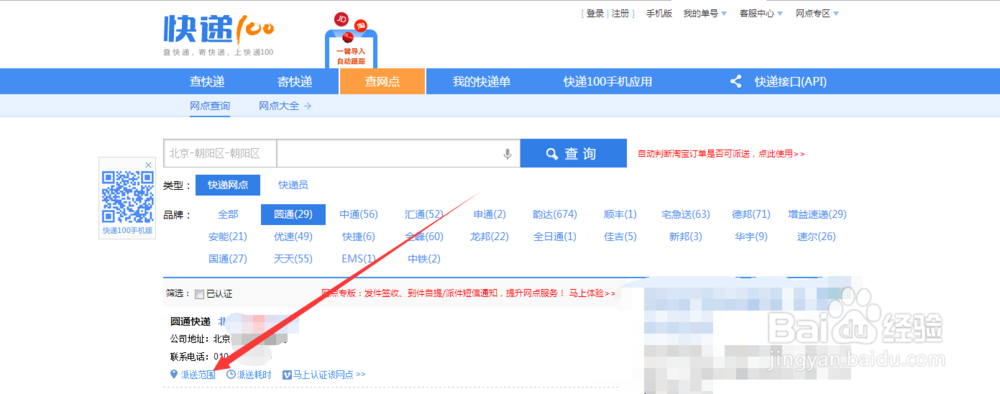This screenshot has width=1000, height=394.
Task: Select brand 宅急送(63)
Action: point(686,214)
